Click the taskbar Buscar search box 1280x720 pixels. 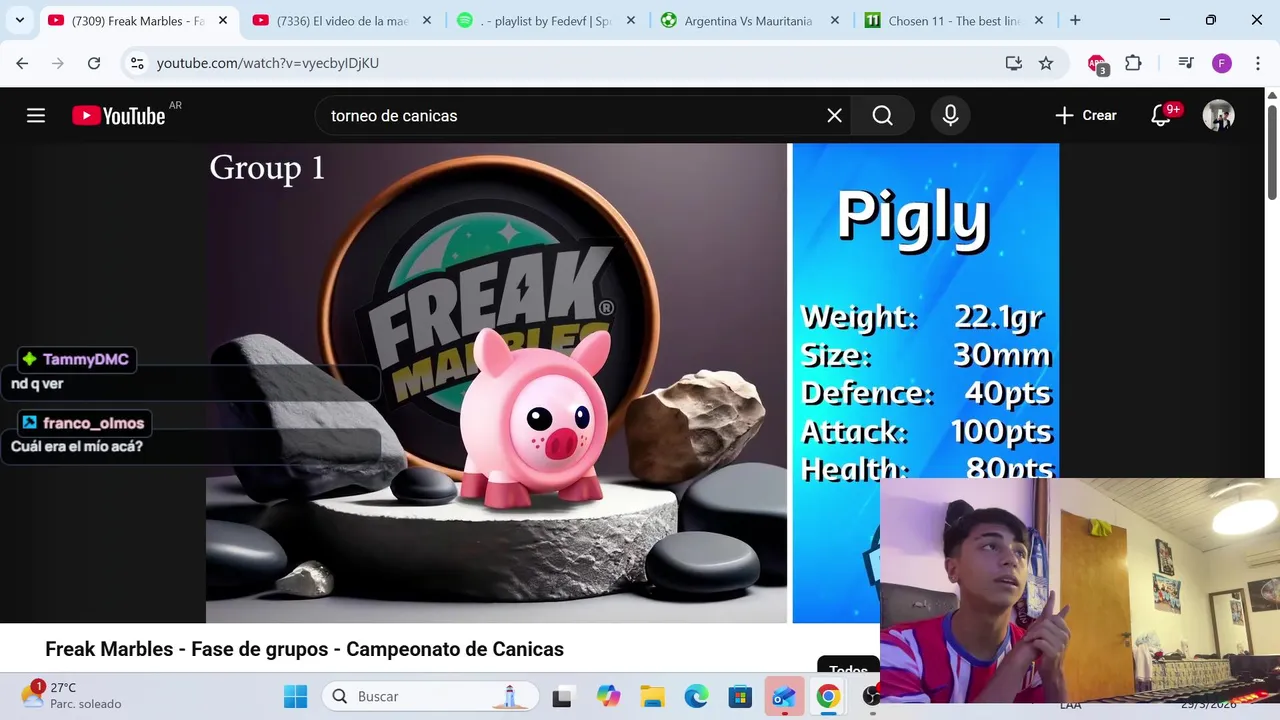[x=430, y=696]
